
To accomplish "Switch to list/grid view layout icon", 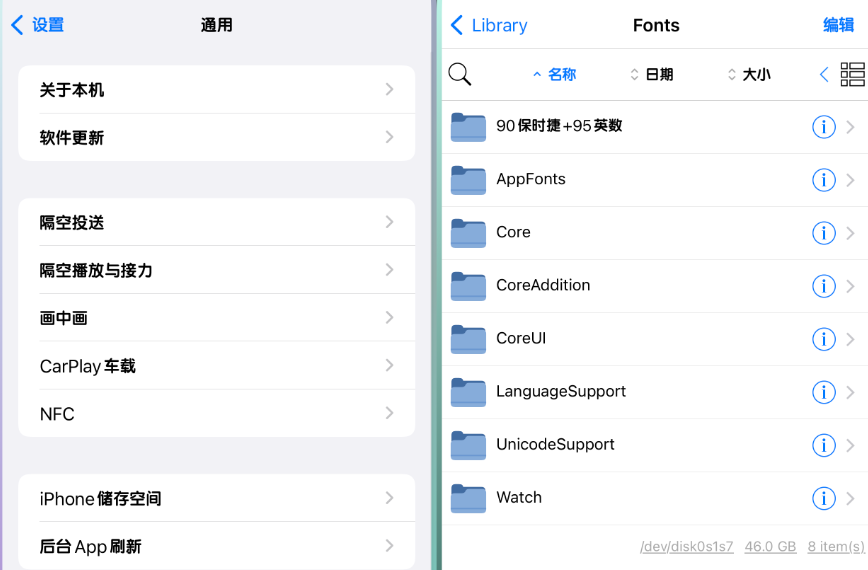I will [852, 74].
